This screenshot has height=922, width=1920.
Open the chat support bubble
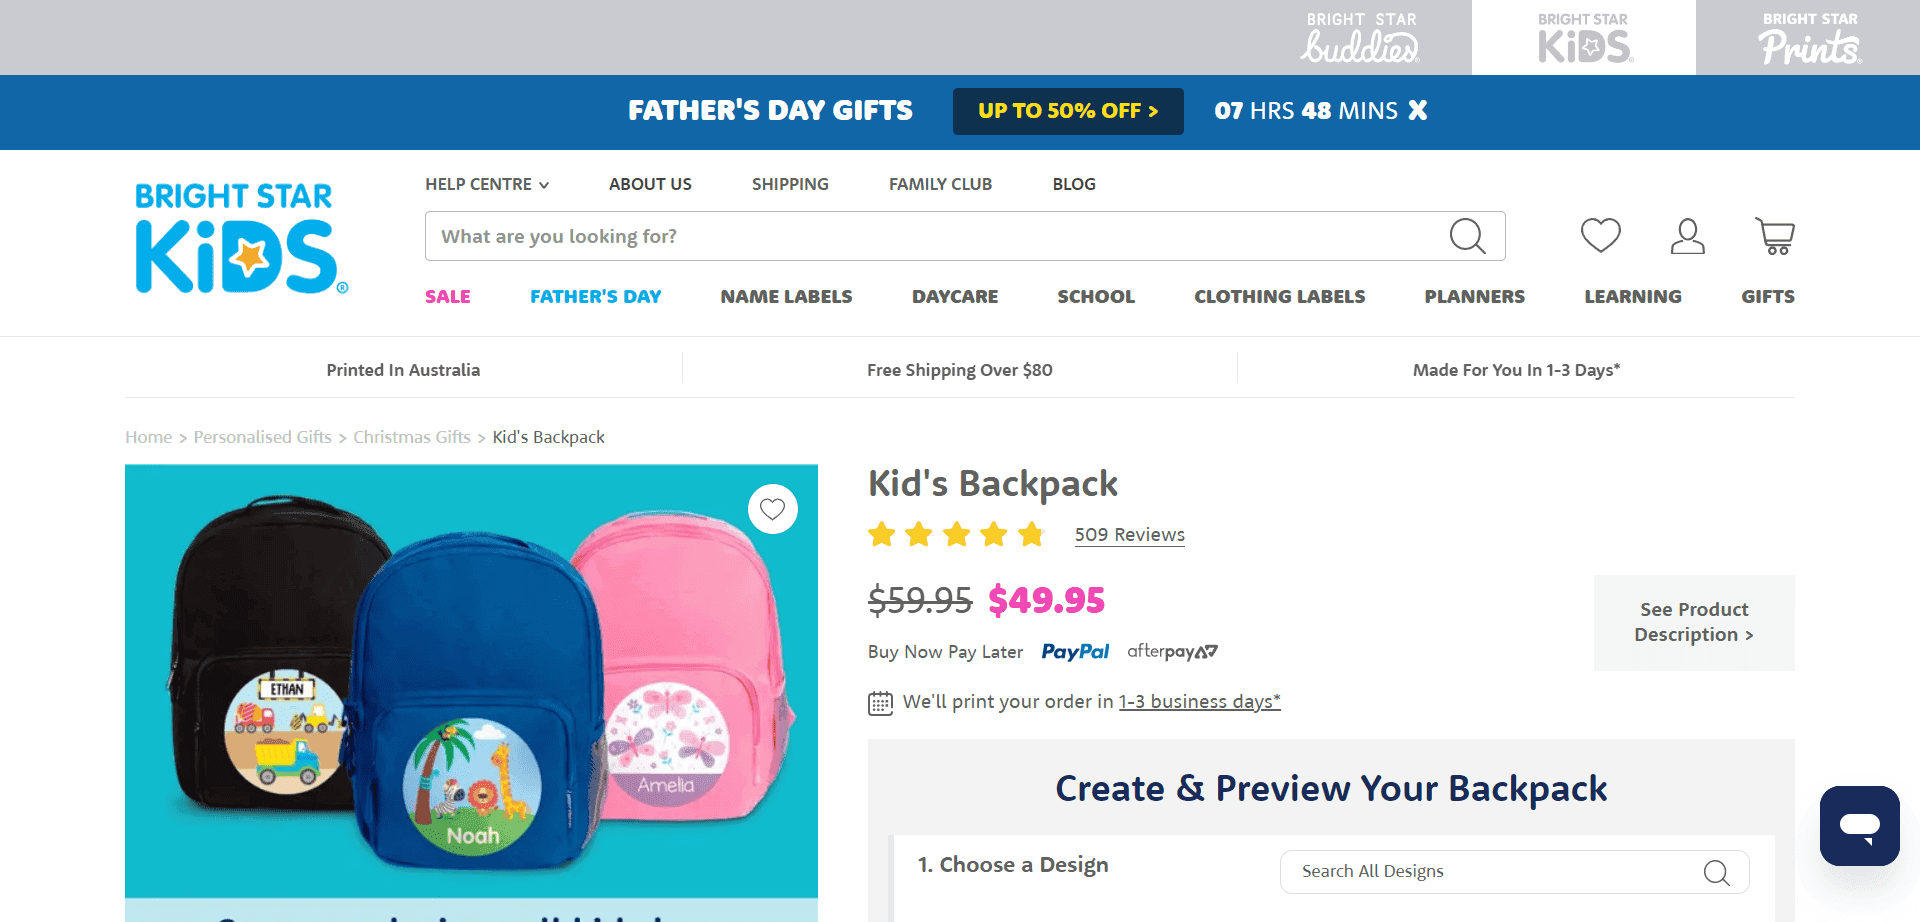[1860, 826]
